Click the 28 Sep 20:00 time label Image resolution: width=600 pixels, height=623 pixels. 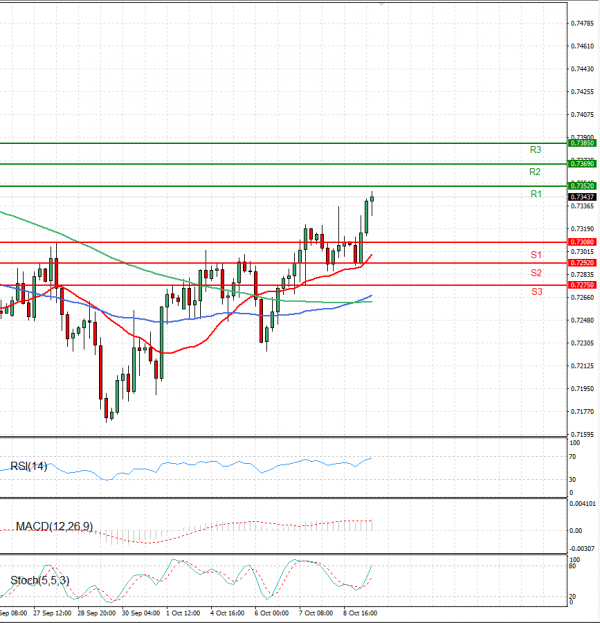tap(97, 613)
